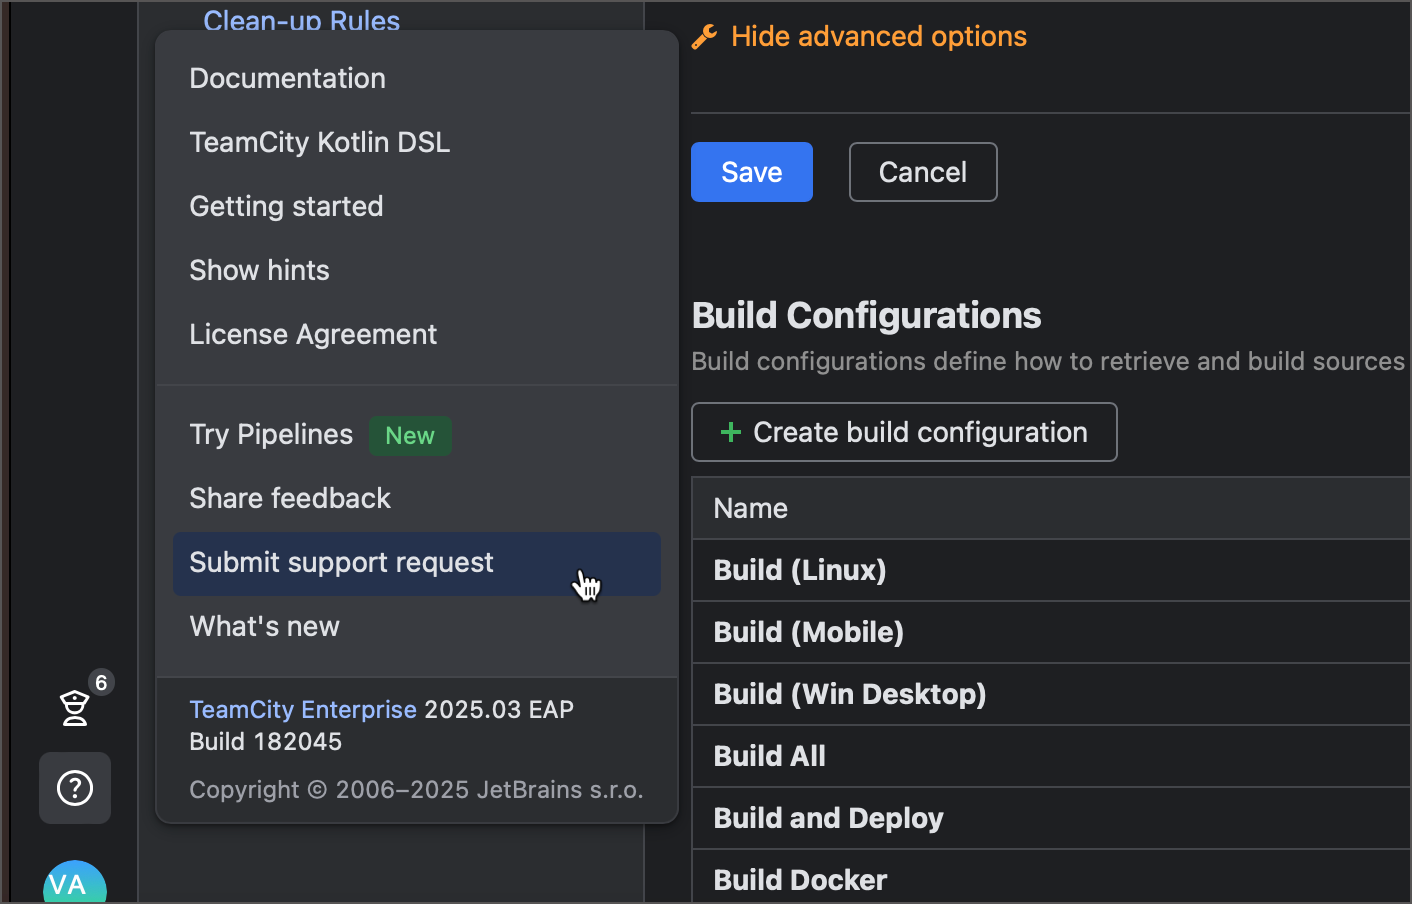Screen dimensions: 1412x904
Task: Choose Submit support request
Action: click(x=341, y=563)
